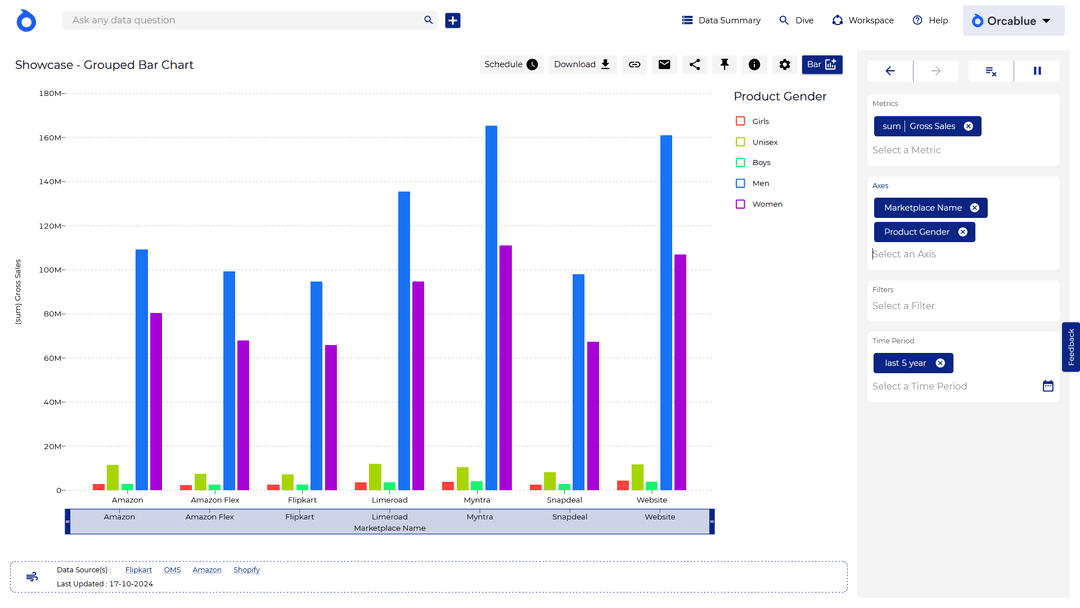Open chart settings gear icon
This screenshot has width=1080, height=608.
785,65
